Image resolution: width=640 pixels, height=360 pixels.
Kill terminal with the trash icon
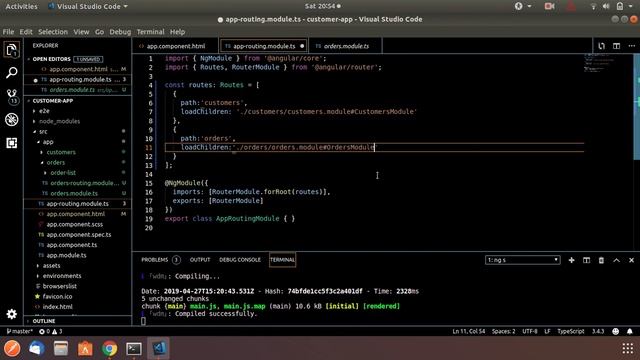pos(601,260)
